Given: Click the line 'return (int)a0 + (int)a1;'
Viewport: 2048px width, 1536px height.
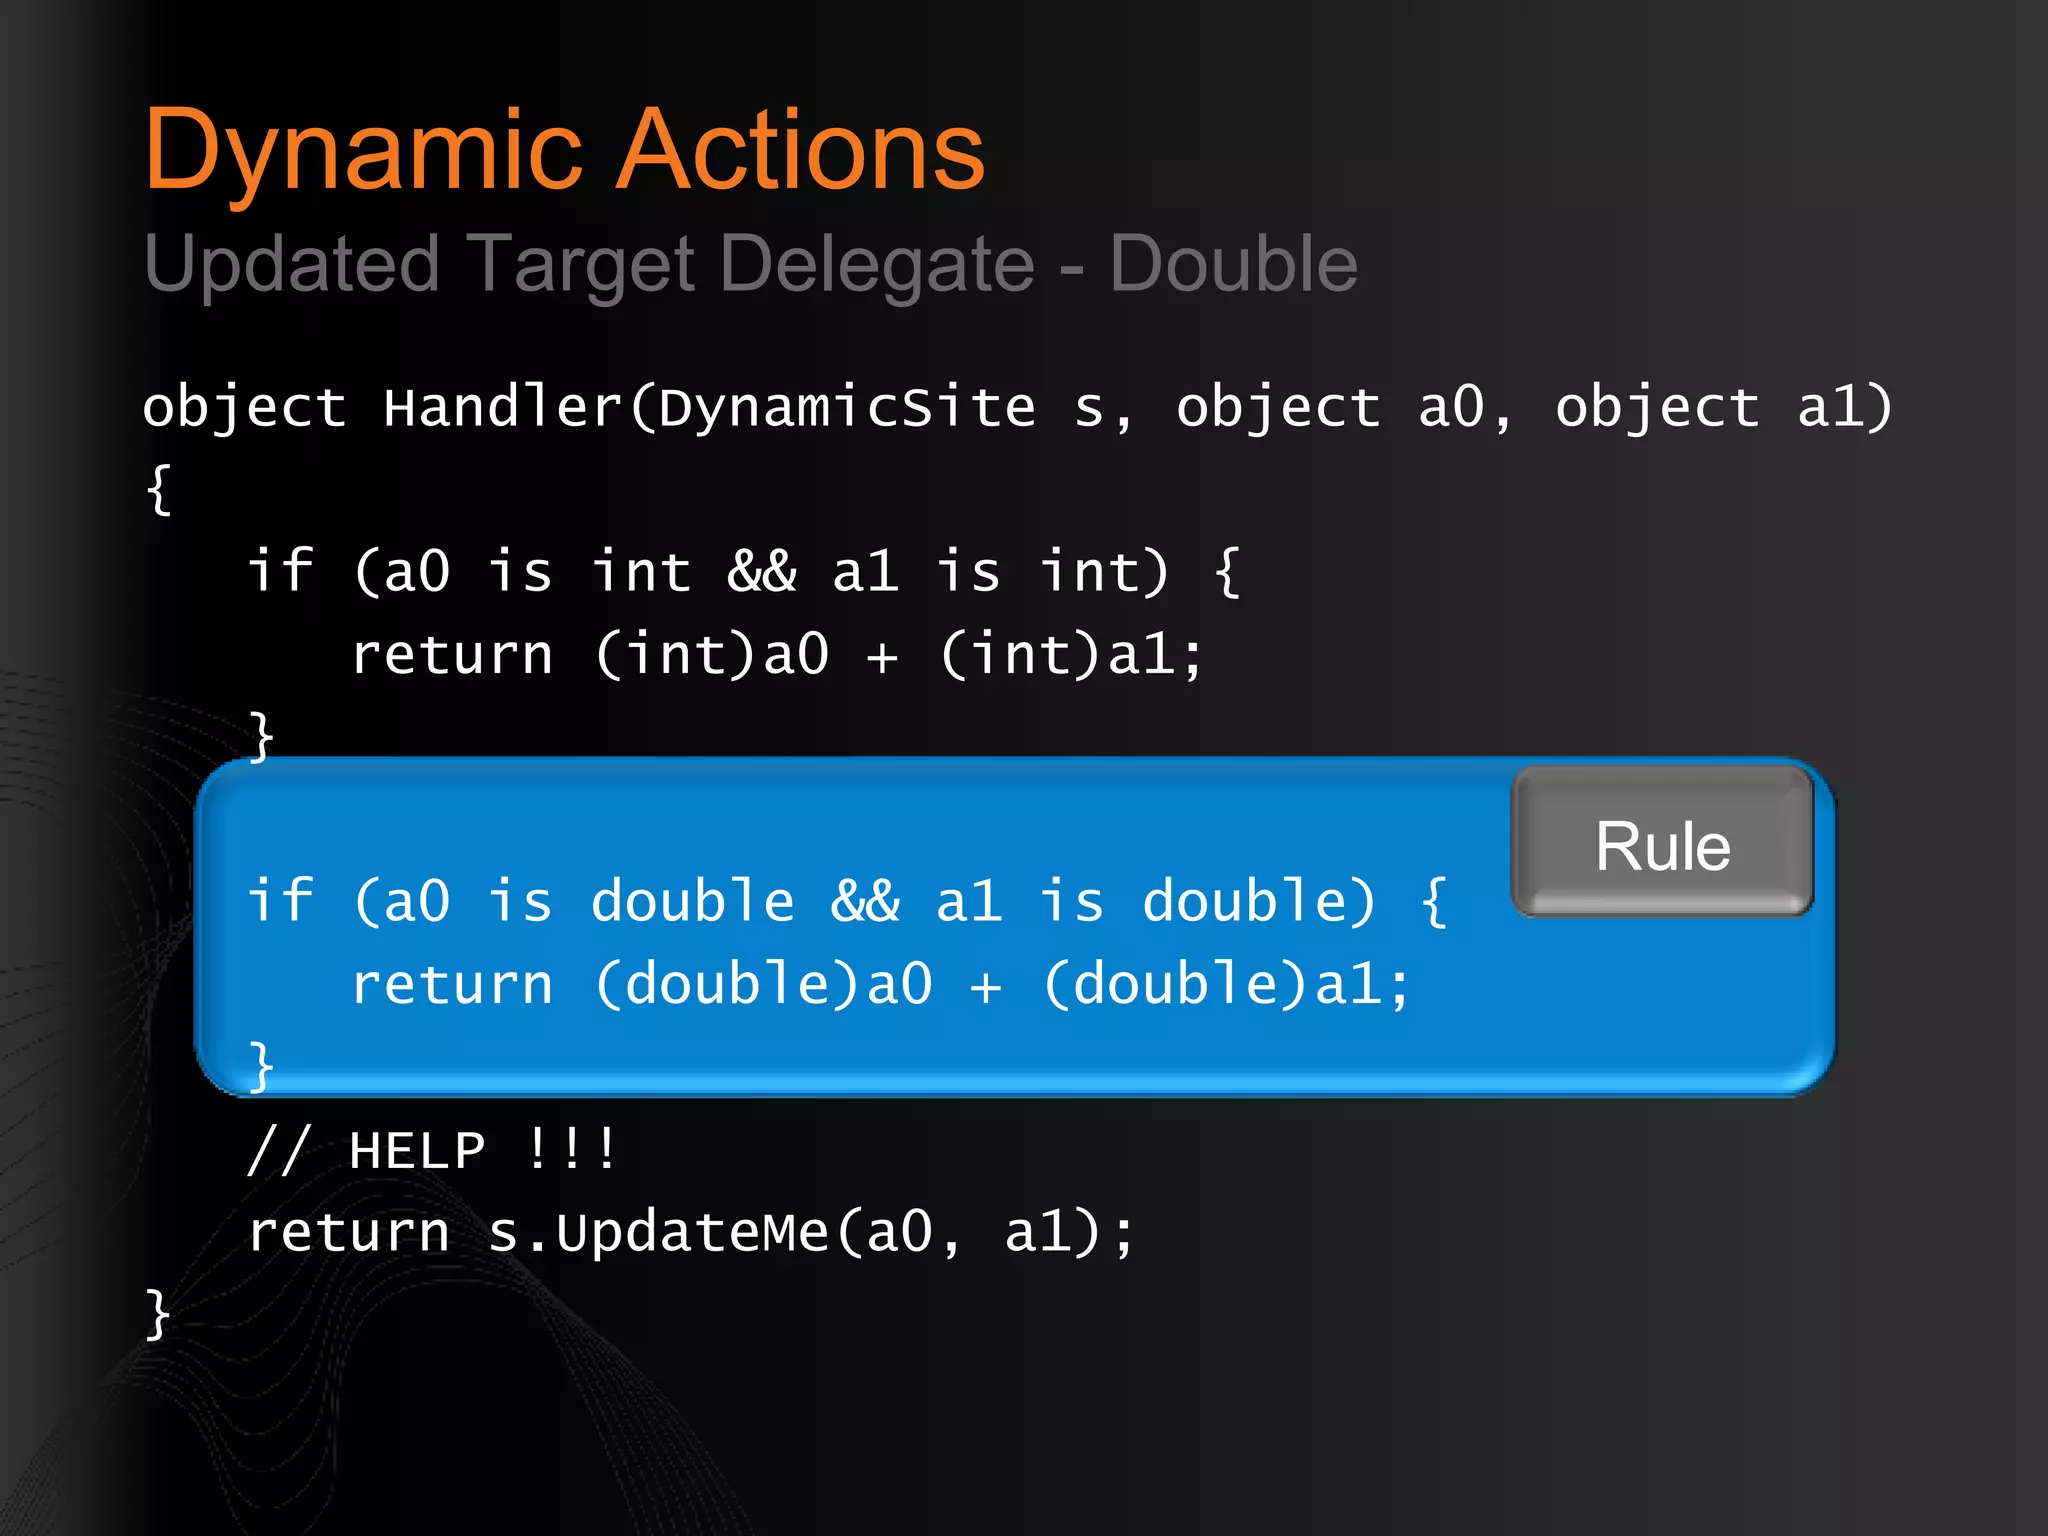Looking at the screenshot, I should pyautogui.click(x=777, y=654).
